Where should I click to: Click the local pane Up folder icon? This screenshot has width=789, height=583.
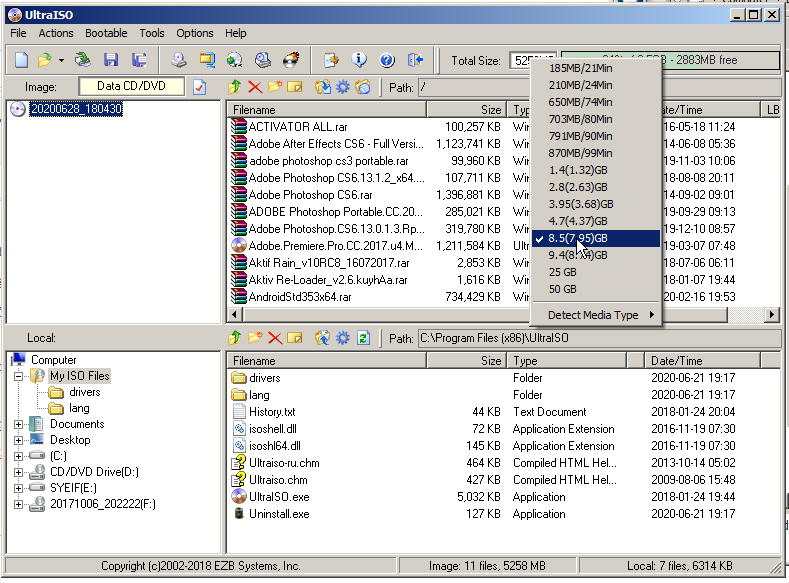pos(235,338)
